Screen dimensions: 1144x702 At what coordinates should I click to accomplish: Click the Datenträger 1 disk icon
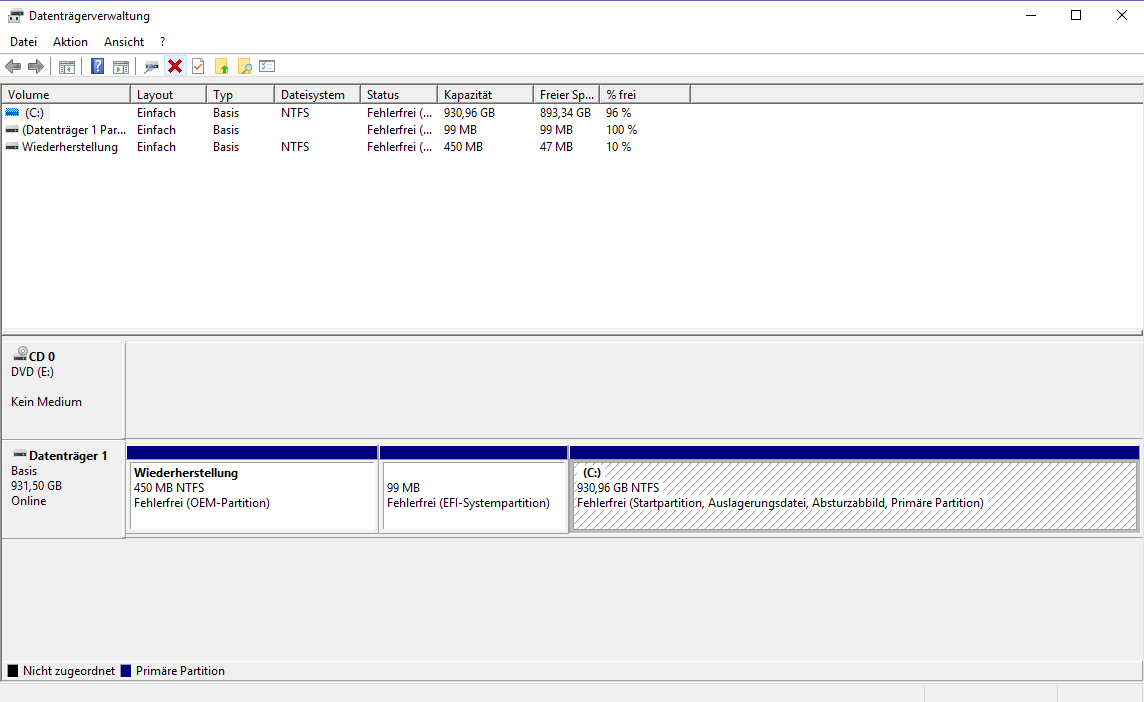[x=20, y=454]
